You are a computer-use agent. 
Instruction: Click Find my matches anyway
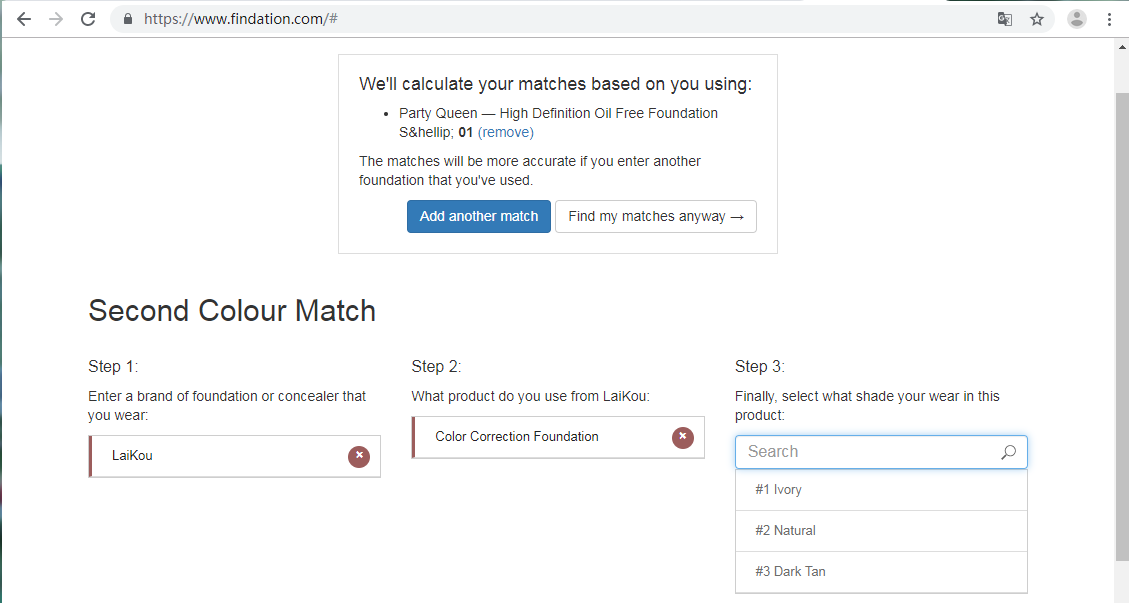tap(656, 216)
